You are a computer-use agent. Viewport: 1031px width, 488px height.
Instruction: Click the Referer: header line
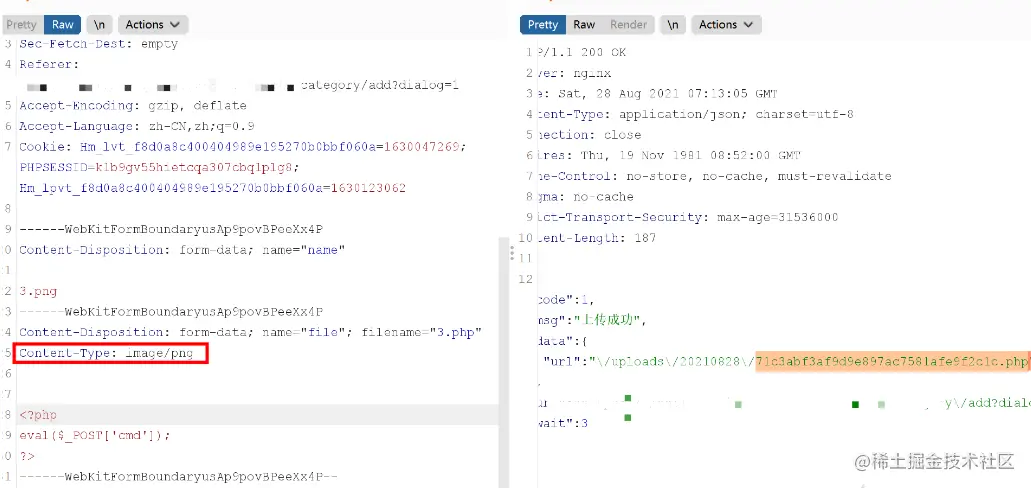[49, 64]
